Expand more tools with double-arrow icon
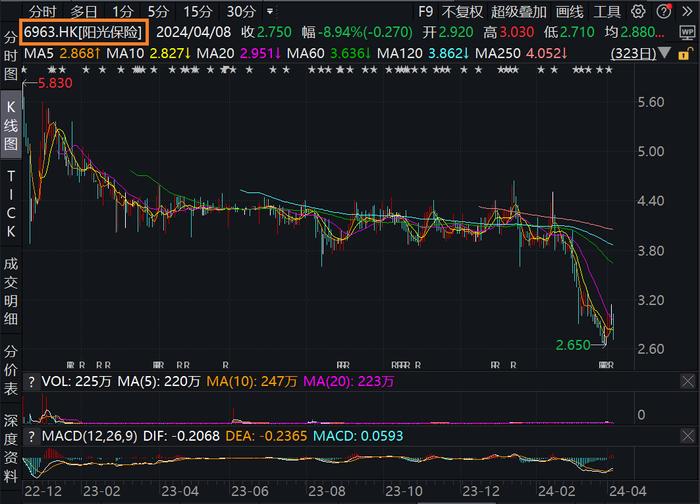The width and height of the screenshot is (700, 504). click(x=687, y=12)
